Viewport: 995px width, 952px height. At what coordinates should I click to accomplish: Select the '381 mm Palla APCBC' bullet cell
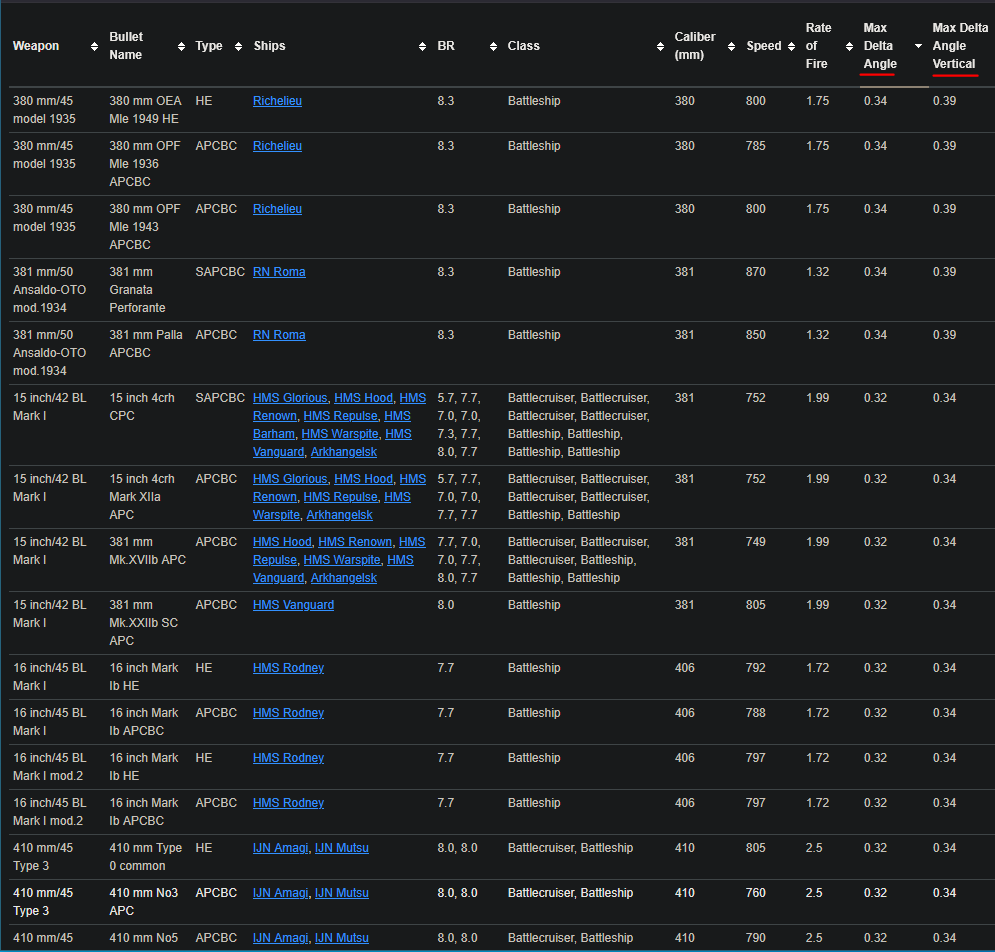tap(146, 343)
